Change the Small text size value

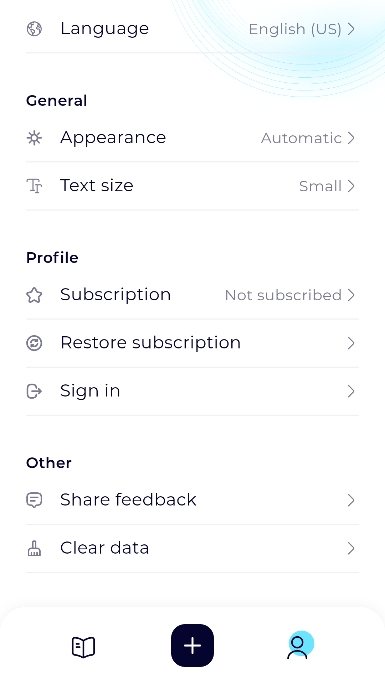(327, 186)
